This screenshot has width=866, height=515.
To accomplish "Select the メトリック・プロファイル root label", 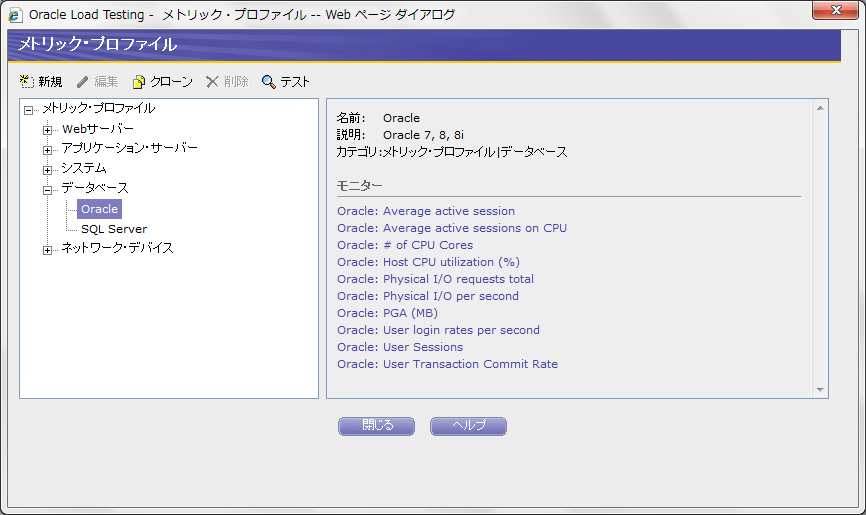I will 99,108.
